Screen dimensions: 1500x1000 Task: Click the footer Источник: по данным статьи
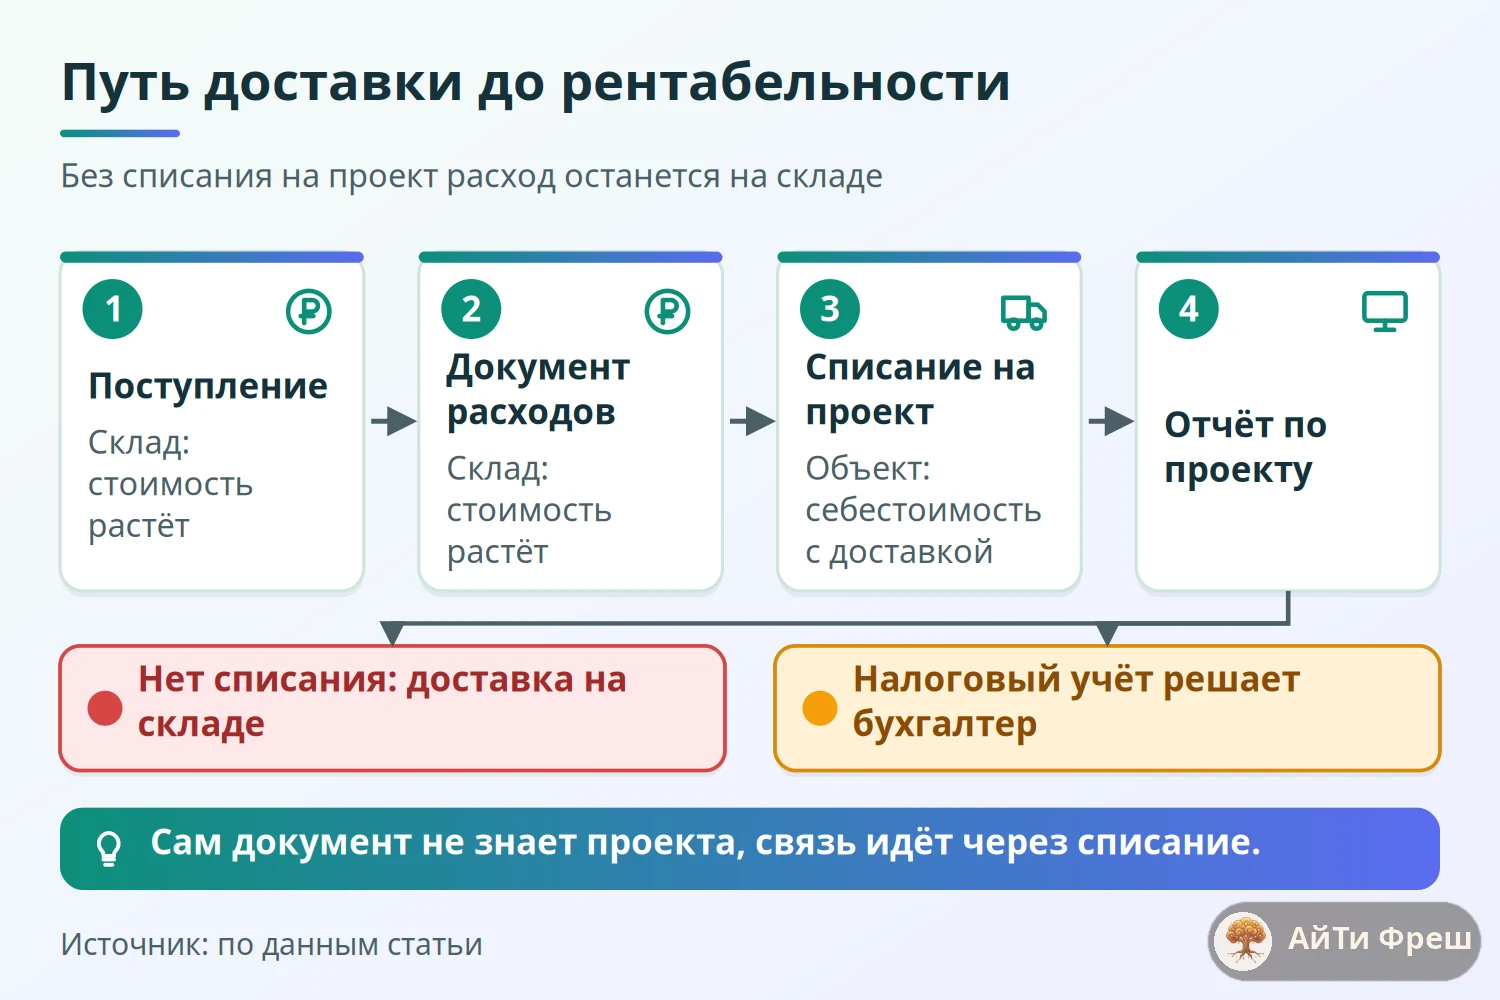(x=272, y=945)
